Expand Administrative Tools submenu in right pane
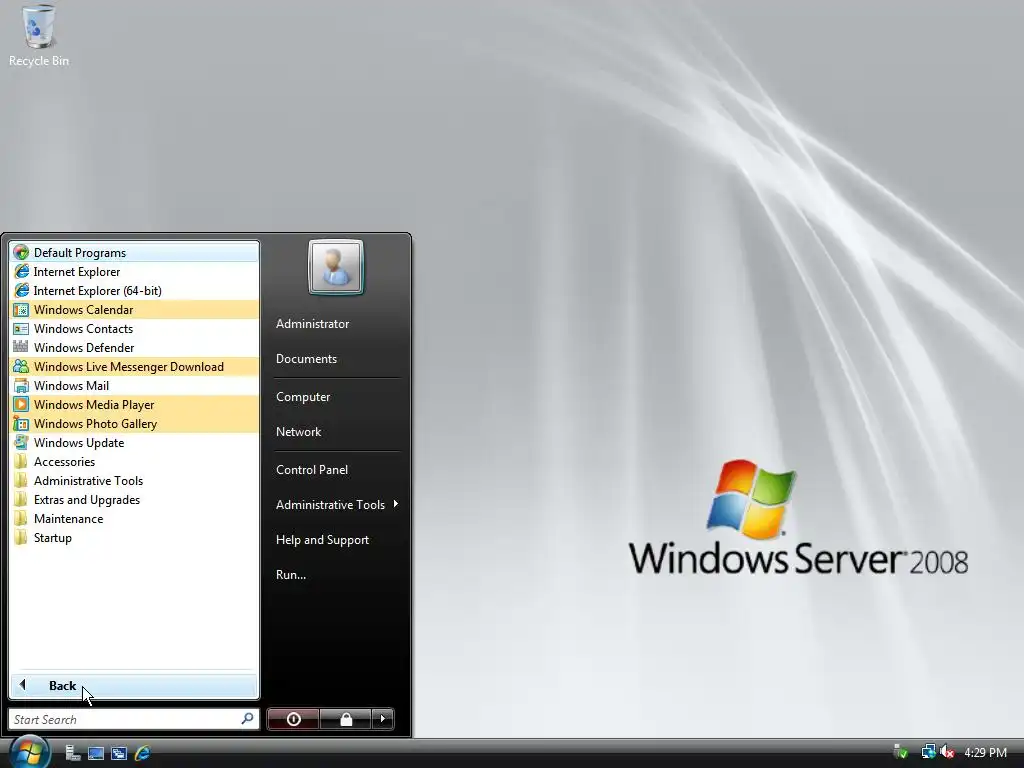Image resolution: width=1024 pixels, height=768 pixels. click(x=336, y=504)
